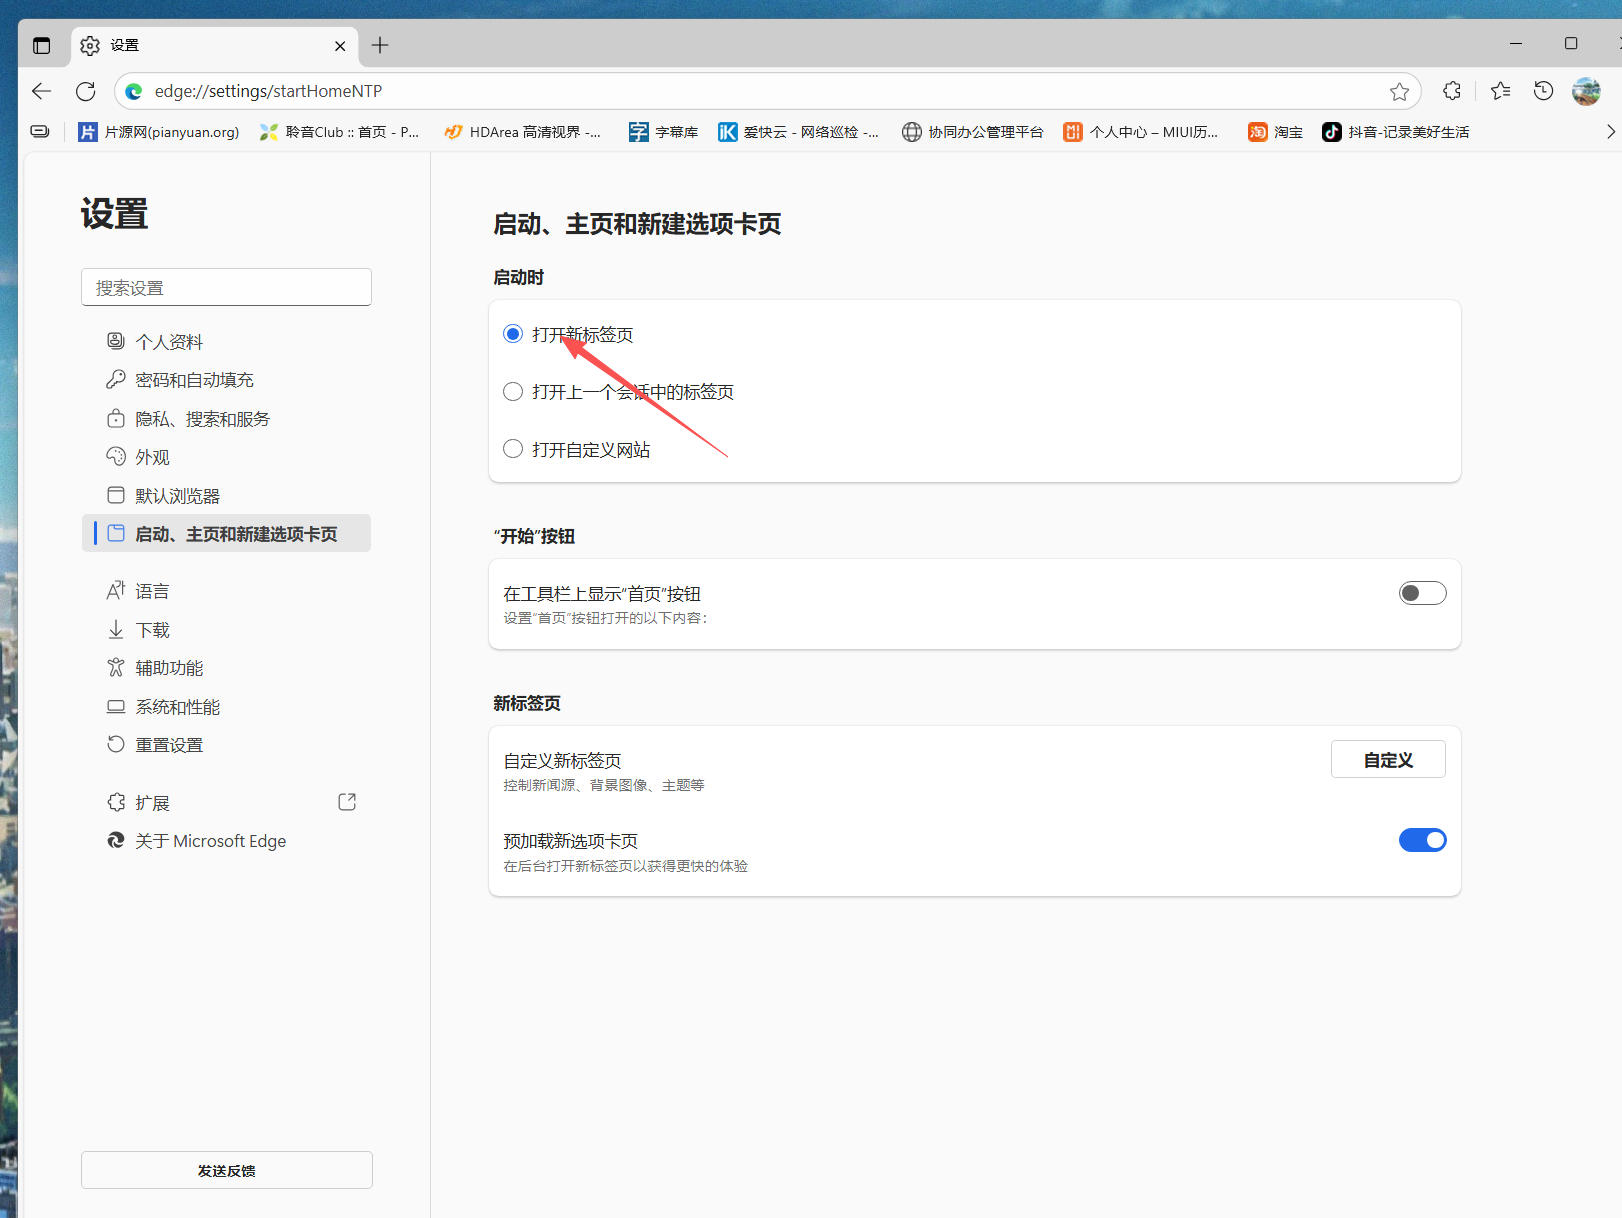
Task: Click the address bar URL
Action: [x=268, y=91]
